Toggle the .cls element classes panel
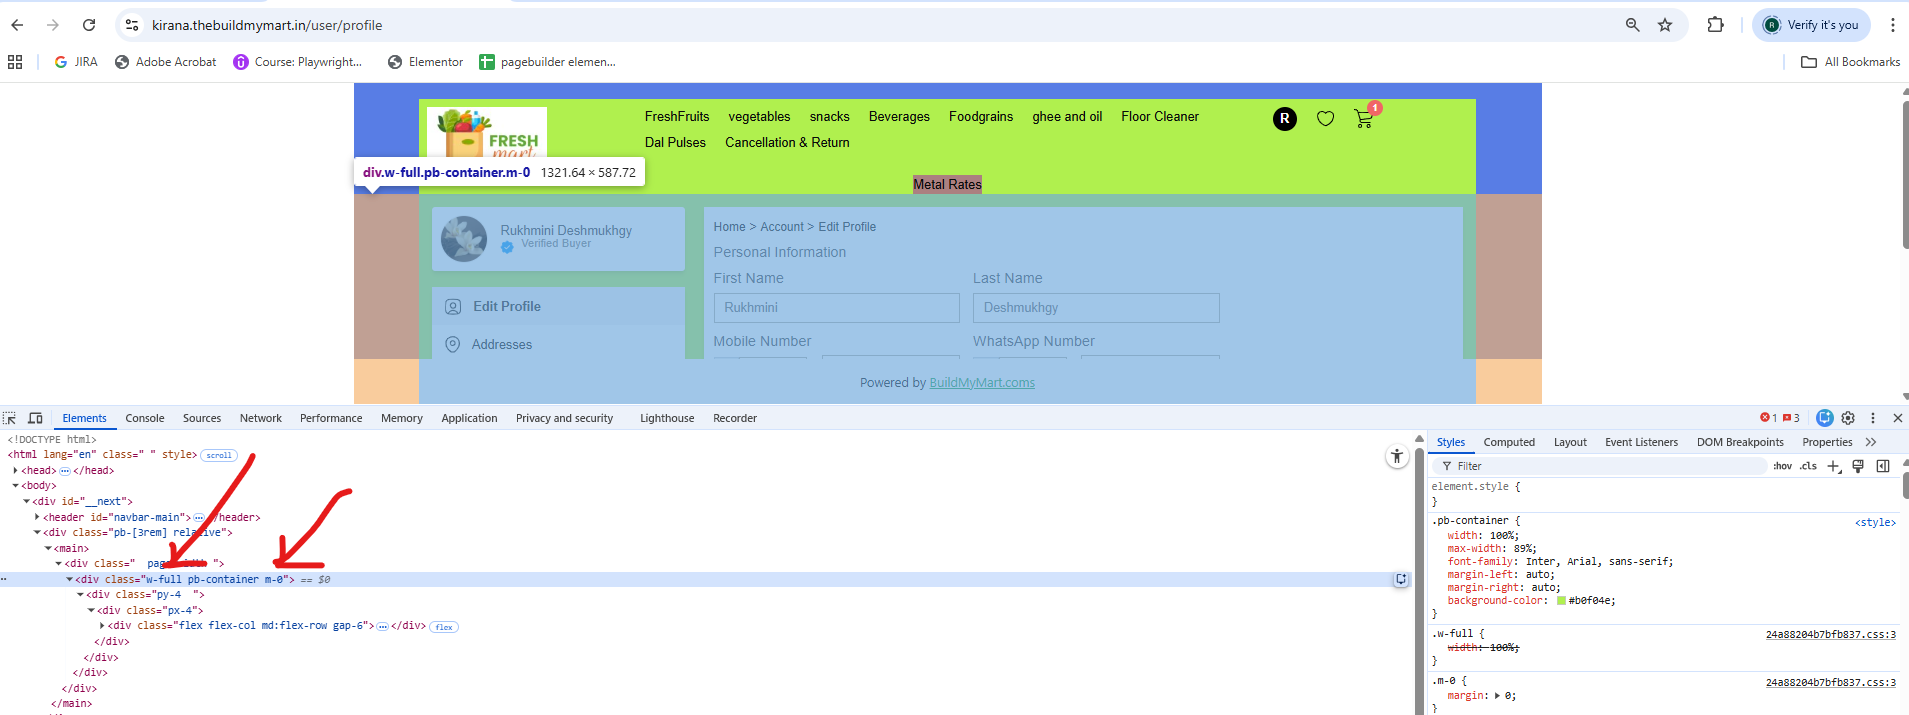 (x=1809, y=466)
